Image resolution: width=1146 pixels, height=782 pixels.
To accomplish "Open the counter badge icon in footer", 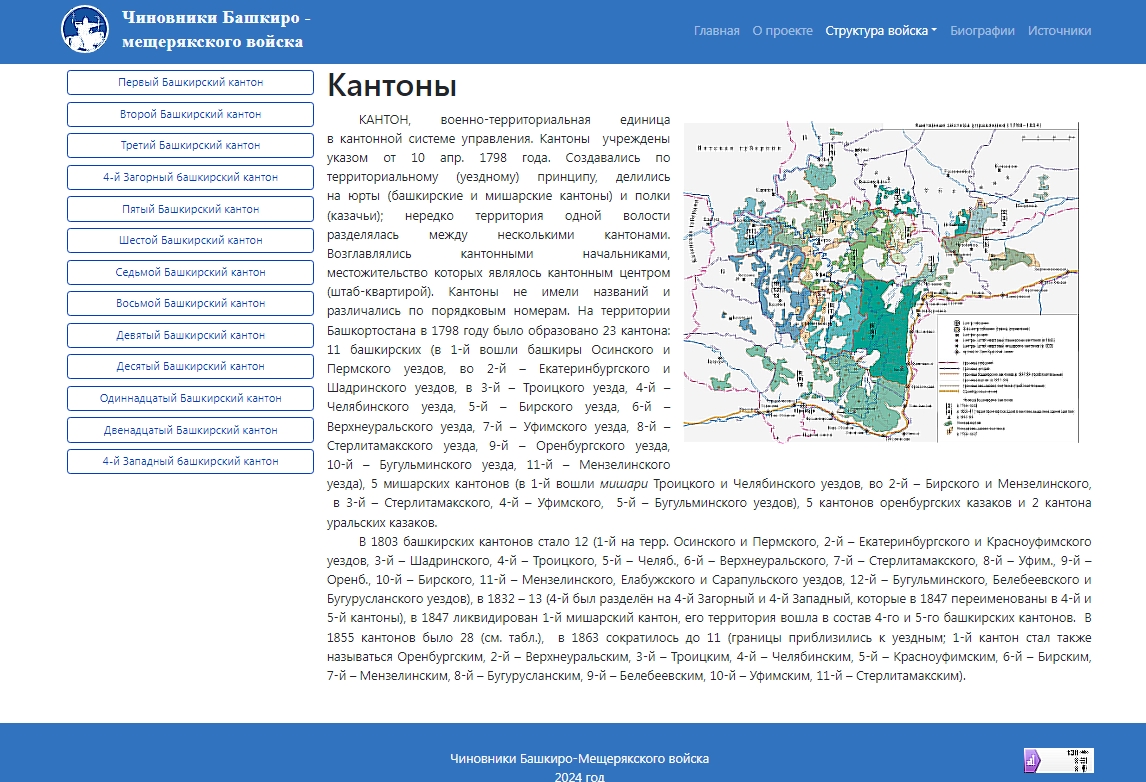I will coord(1058,761).
